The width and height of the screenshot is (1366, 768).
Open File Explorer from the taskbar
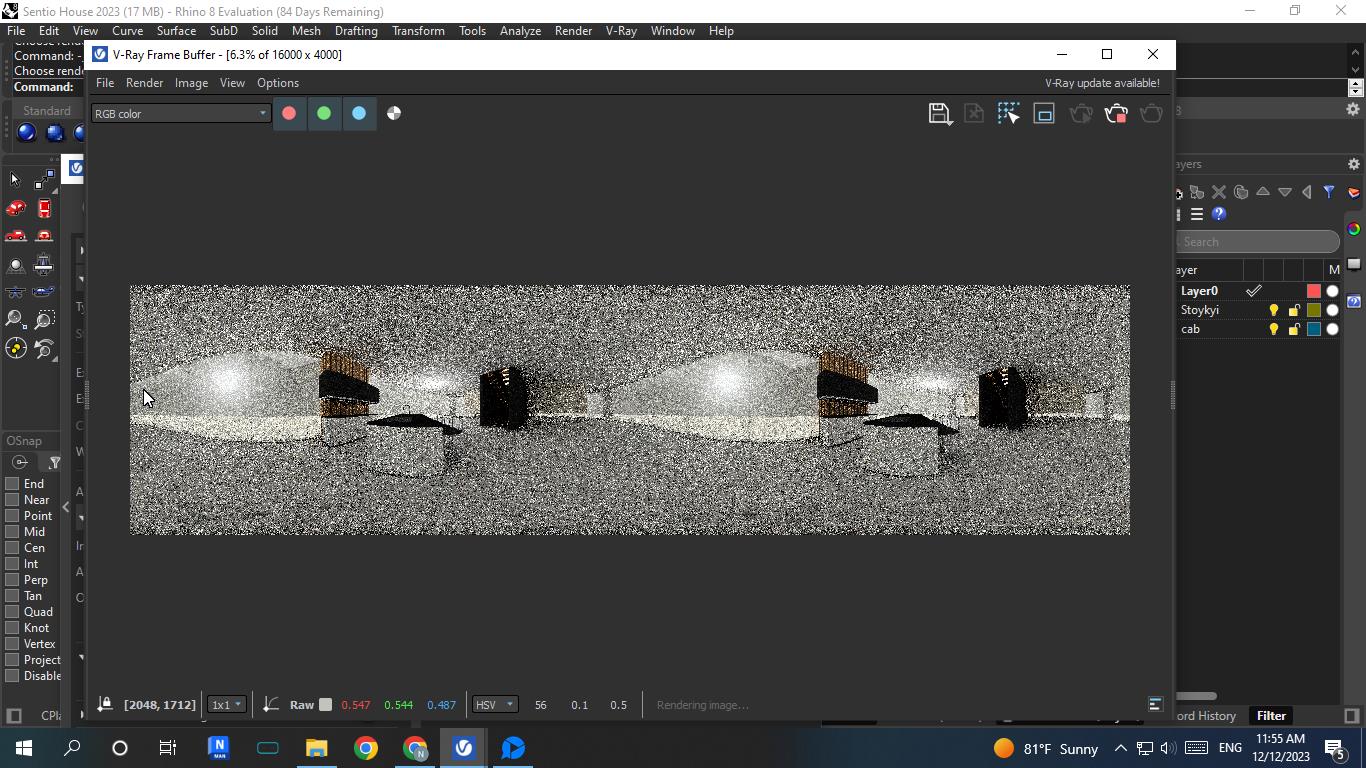(x=316, y=748)
